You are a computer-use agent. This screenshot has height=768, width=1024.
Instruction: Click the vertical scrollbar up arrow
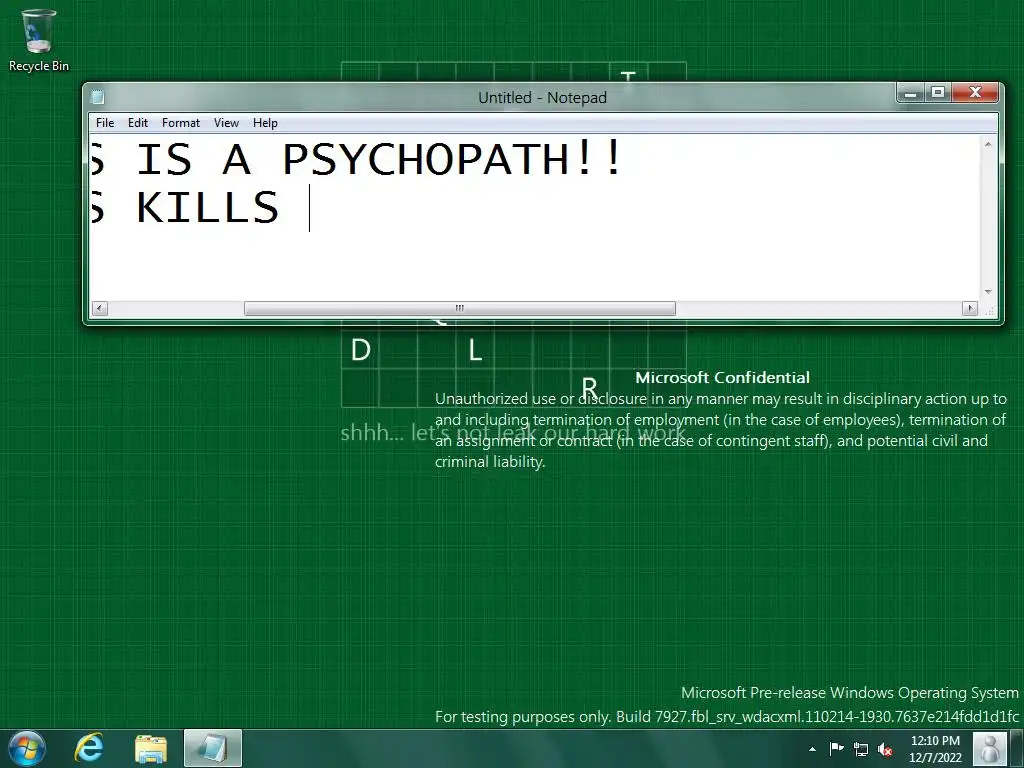pos(988,144)
